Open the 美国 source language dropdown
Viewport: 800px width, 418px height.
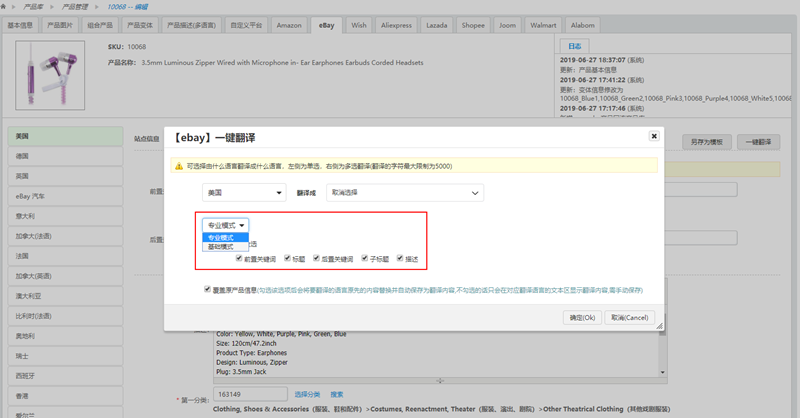[244, 193]
